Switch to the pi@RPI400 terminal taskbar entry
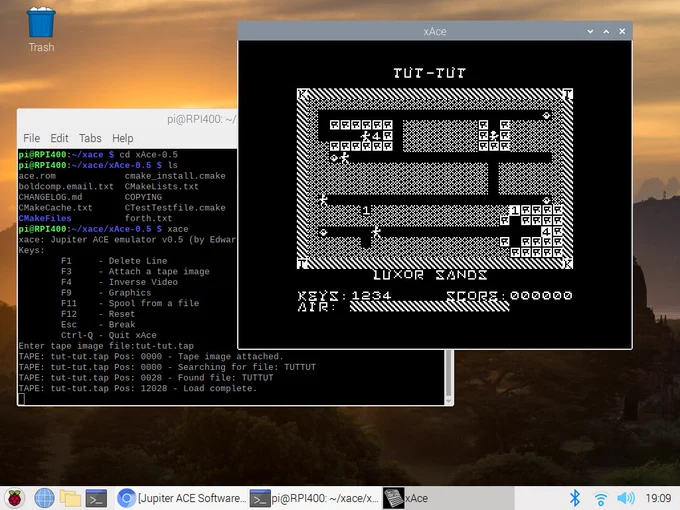Image resolution: width=680 pixels, height=510 pixels. click(314, 498)
